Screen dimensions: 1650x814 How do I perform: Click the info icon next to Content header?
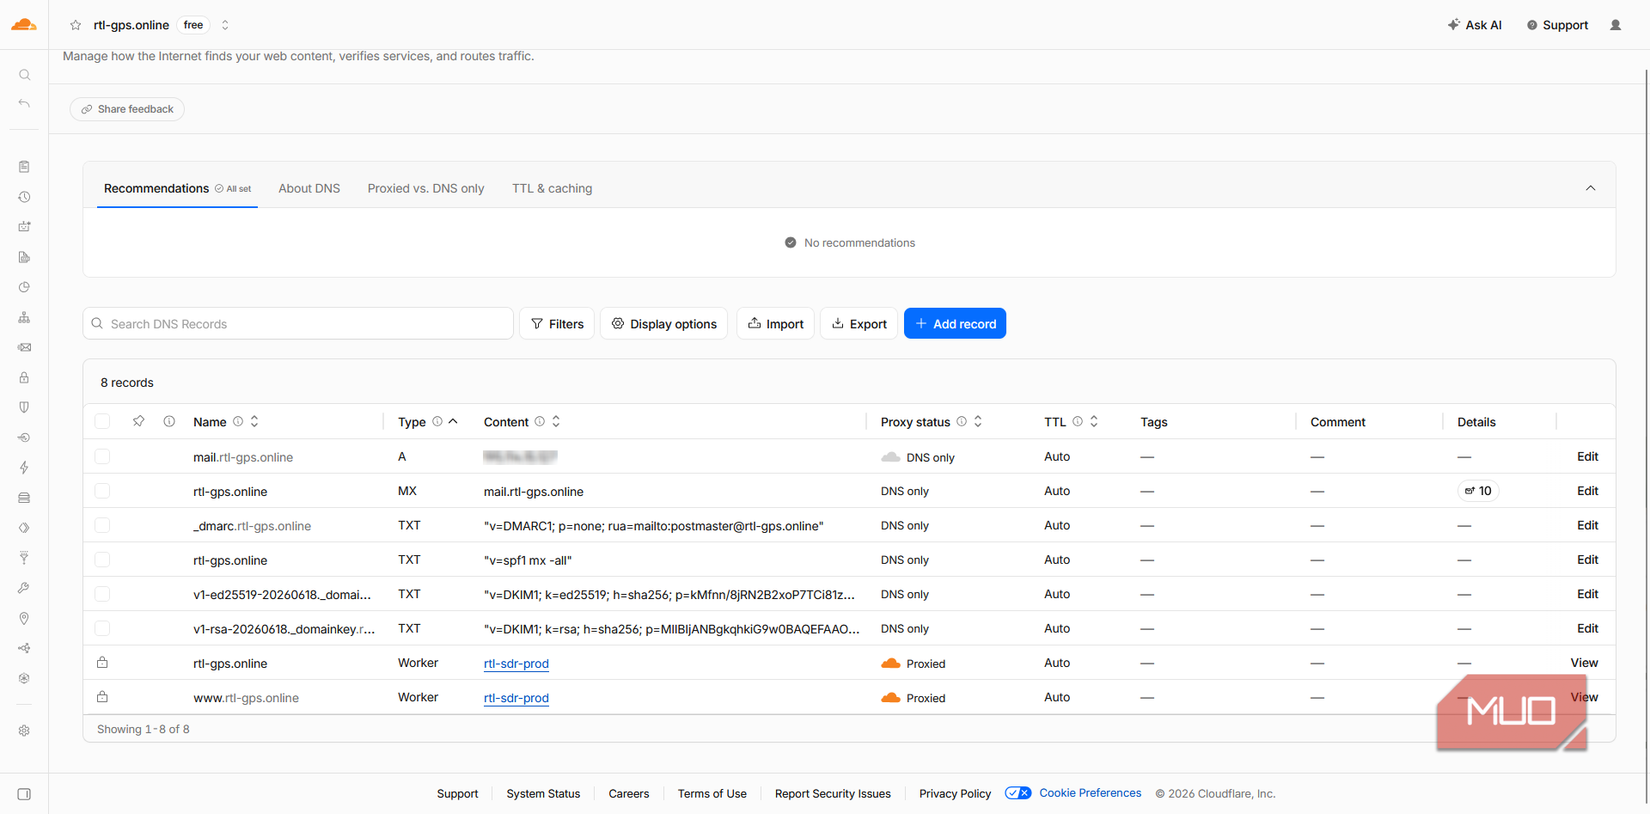[540, 422]
